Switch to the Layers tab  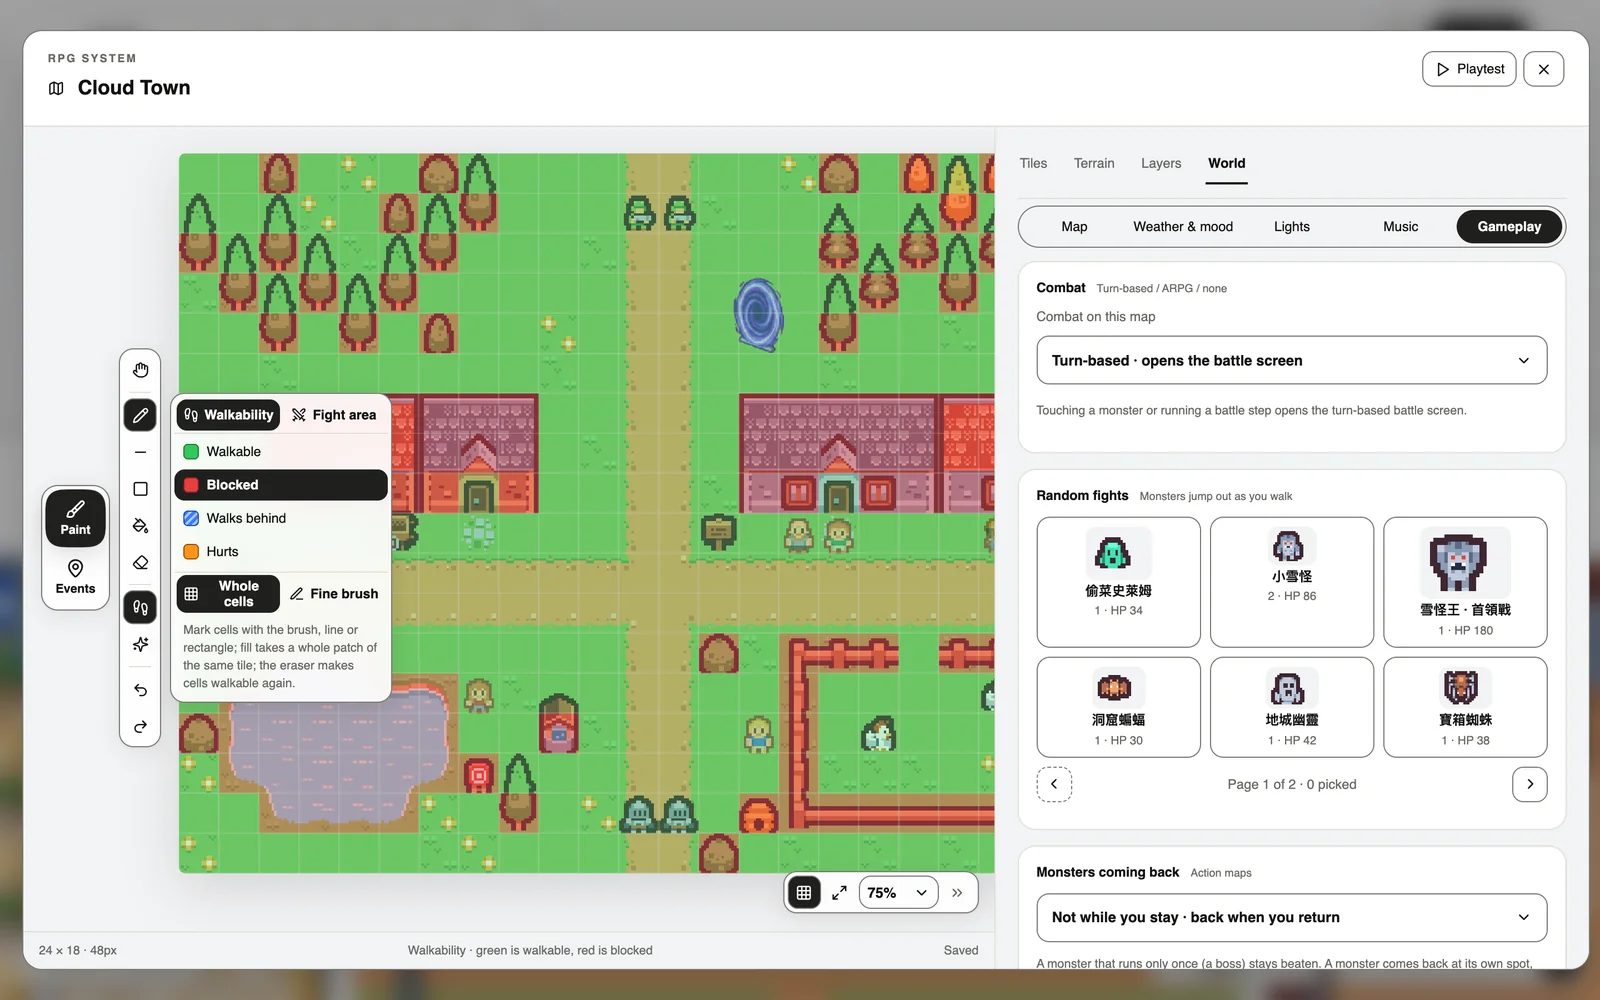pyautogui.click(x=1161, y=163)
